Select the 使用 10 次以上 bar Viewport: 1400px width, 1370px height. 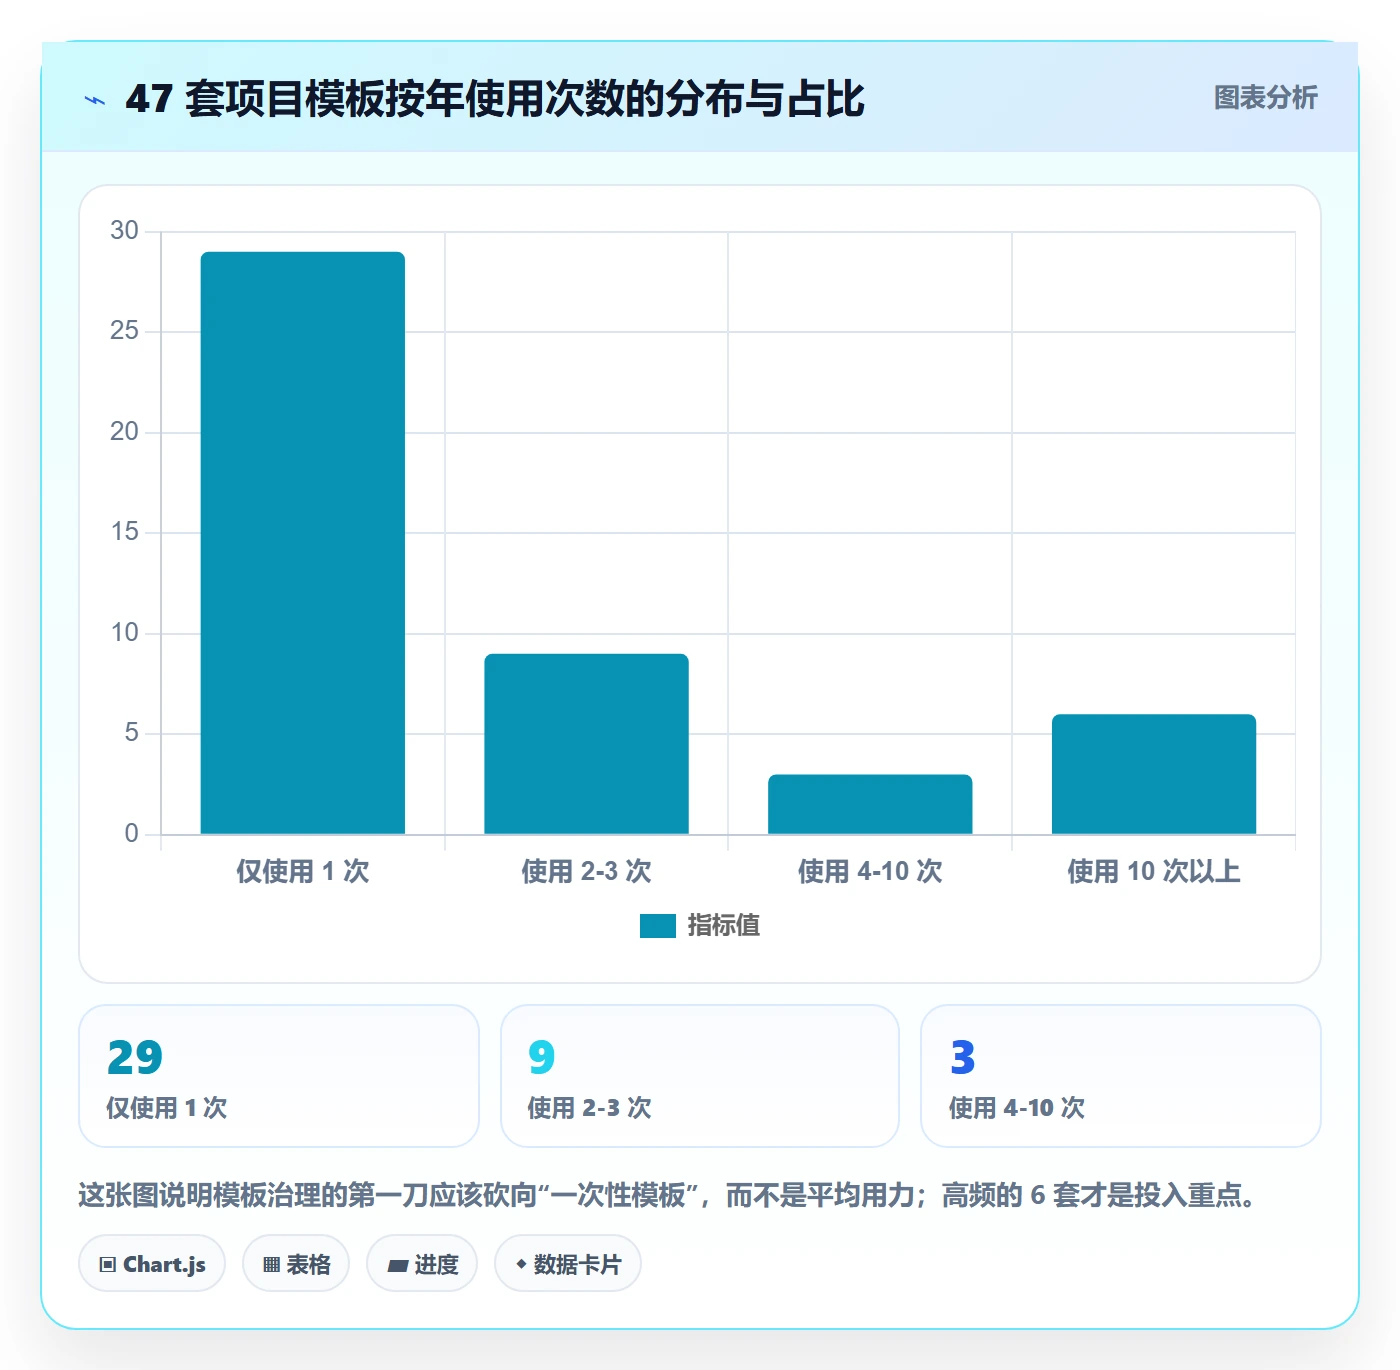click(1154, 774)
